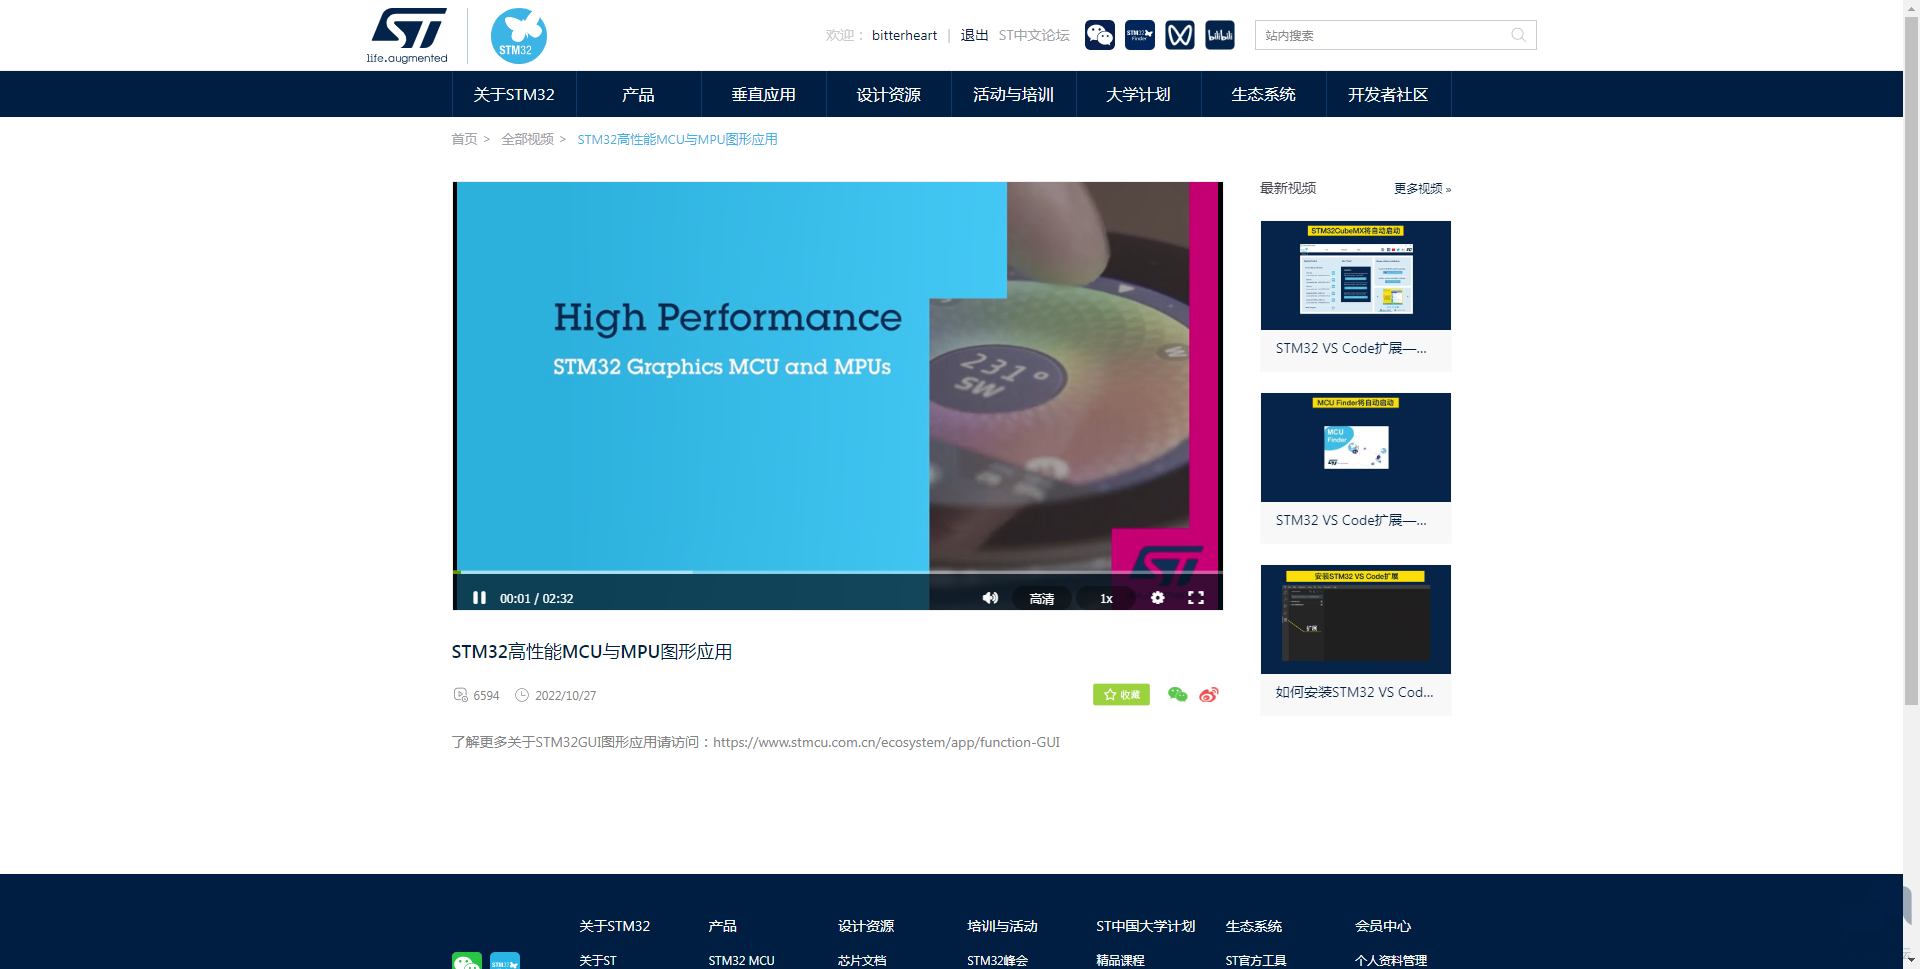Pause the video playback

tap(479, 598)
